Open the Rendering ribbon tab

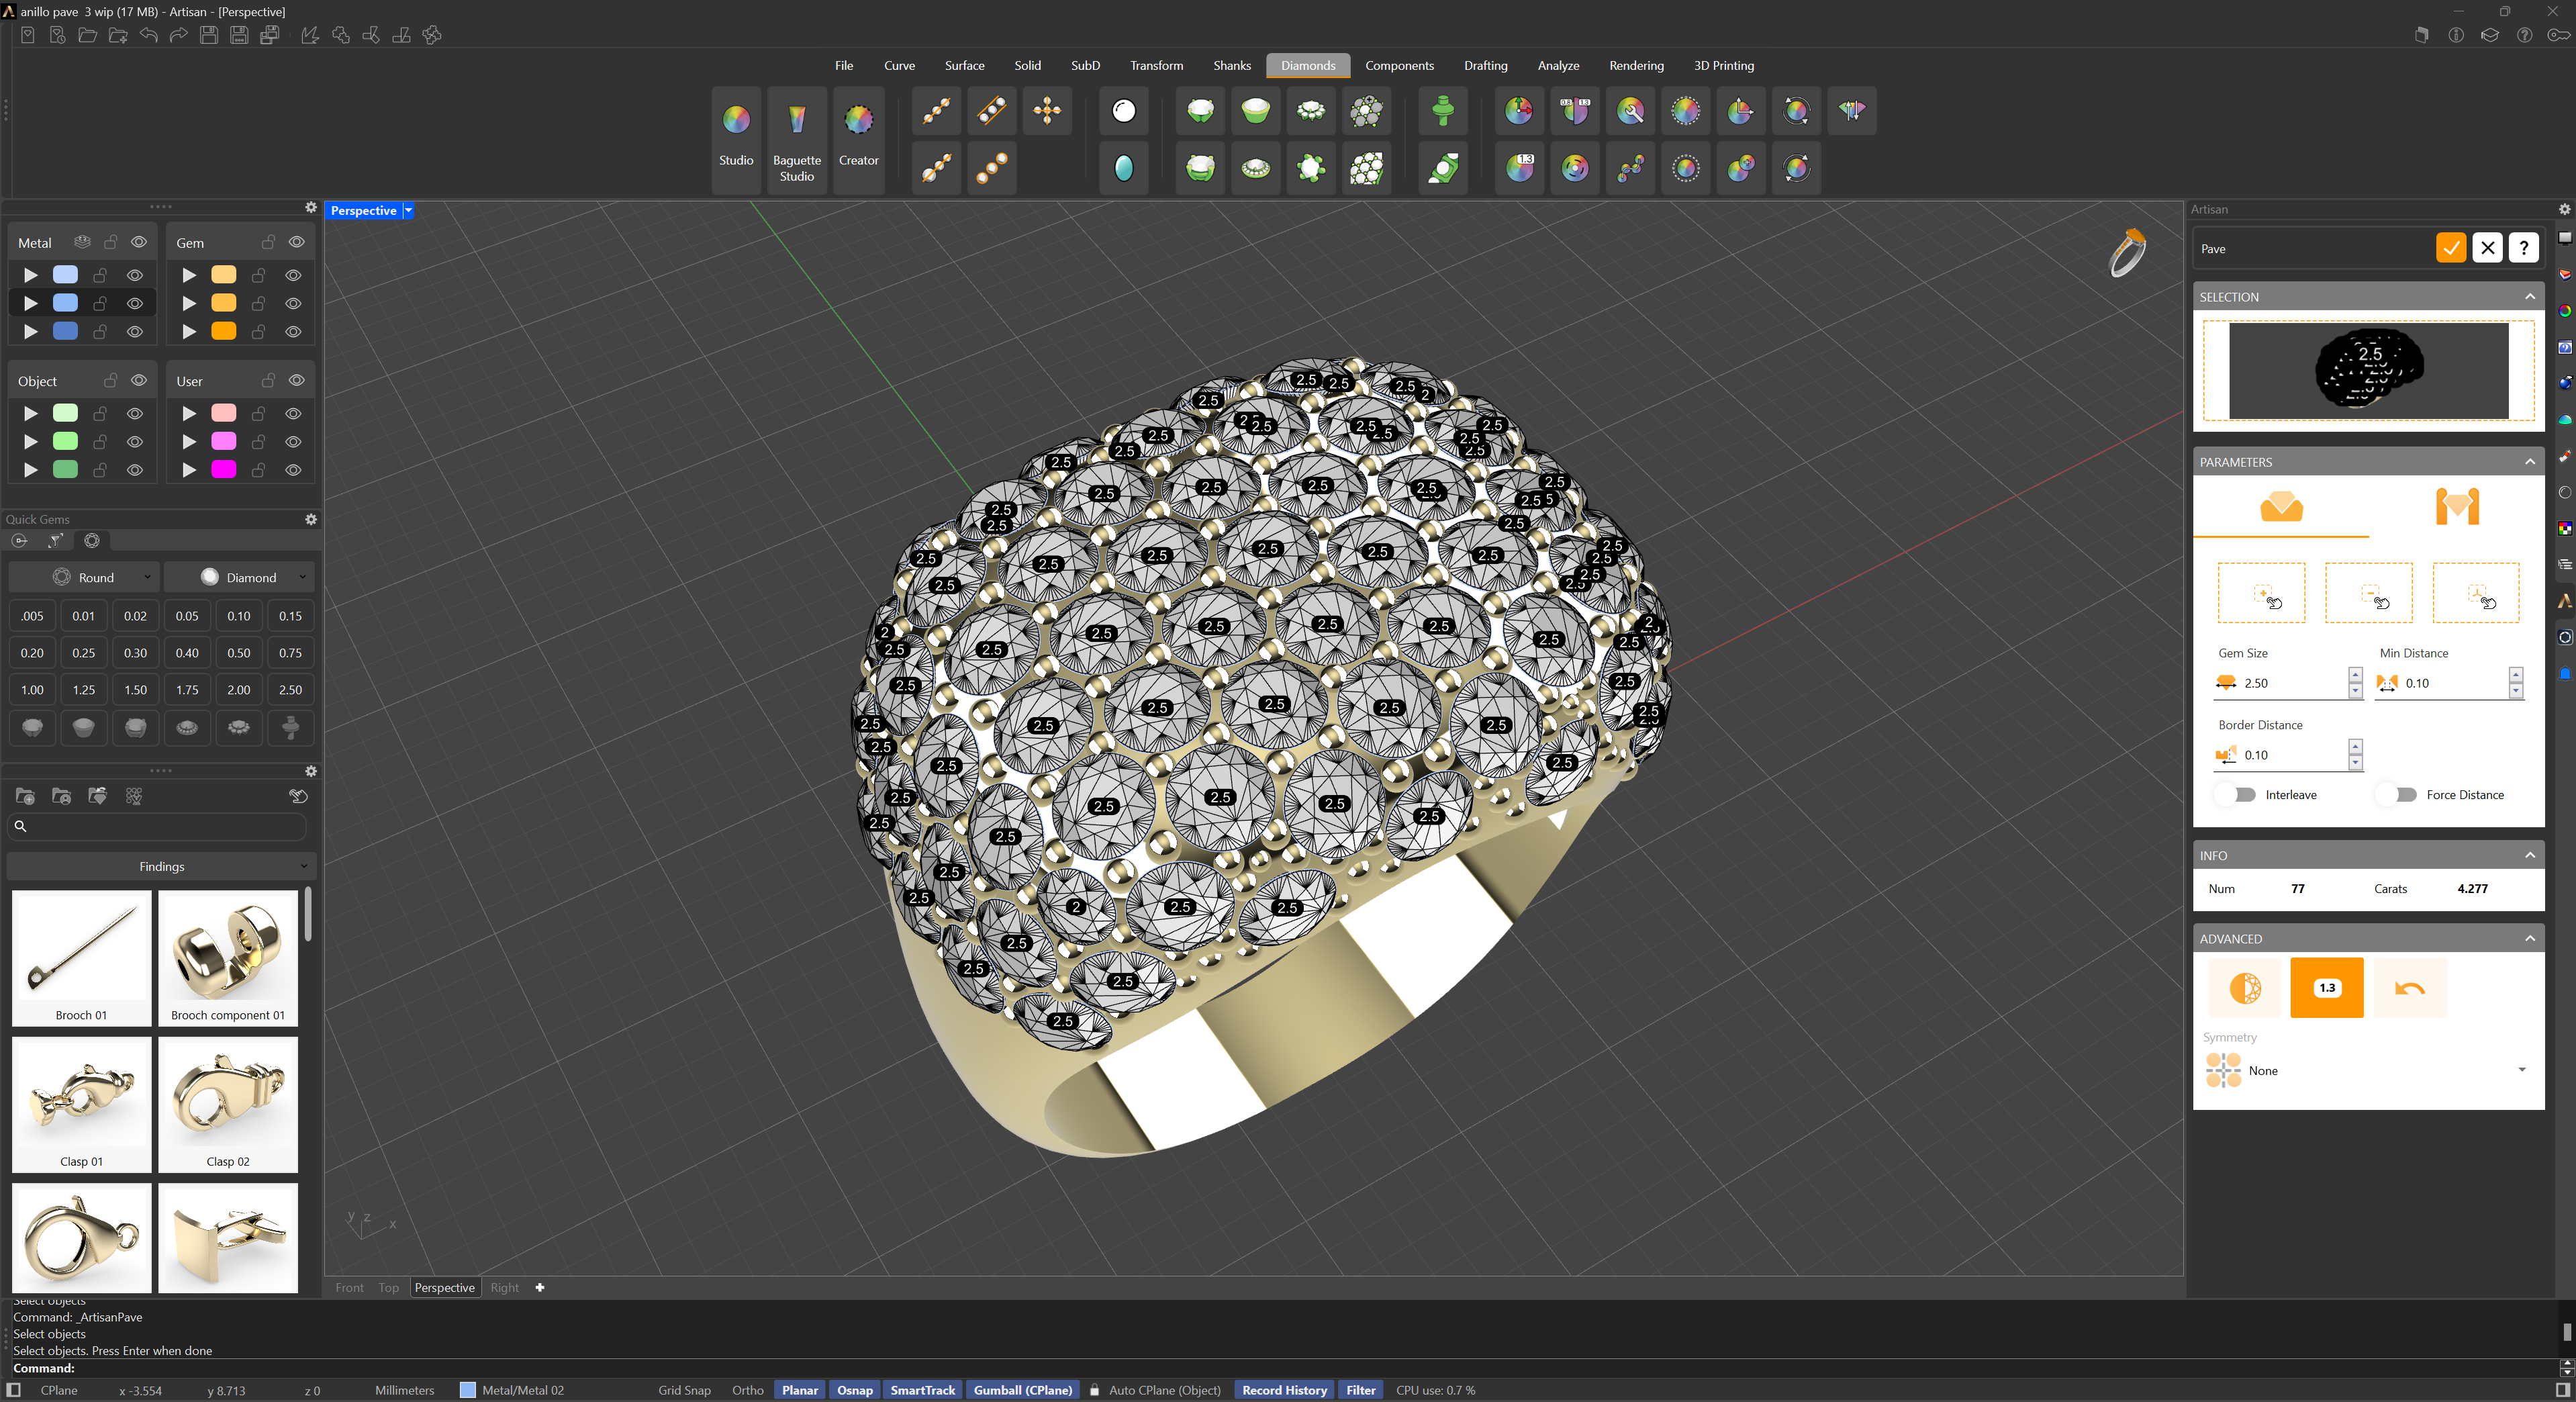click(1636, 66)
